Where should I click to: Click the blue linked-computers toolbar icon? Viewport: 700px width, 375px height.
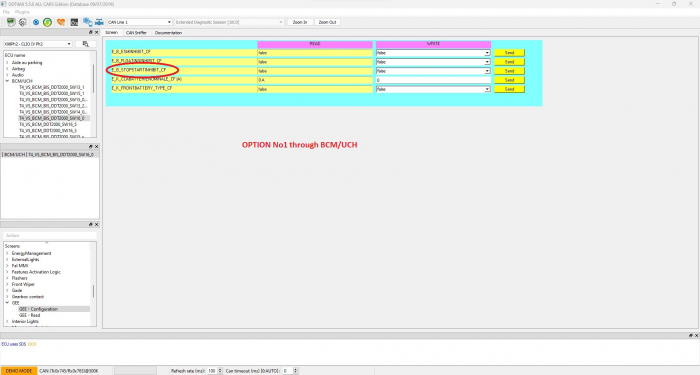click(x=88, y=22)
